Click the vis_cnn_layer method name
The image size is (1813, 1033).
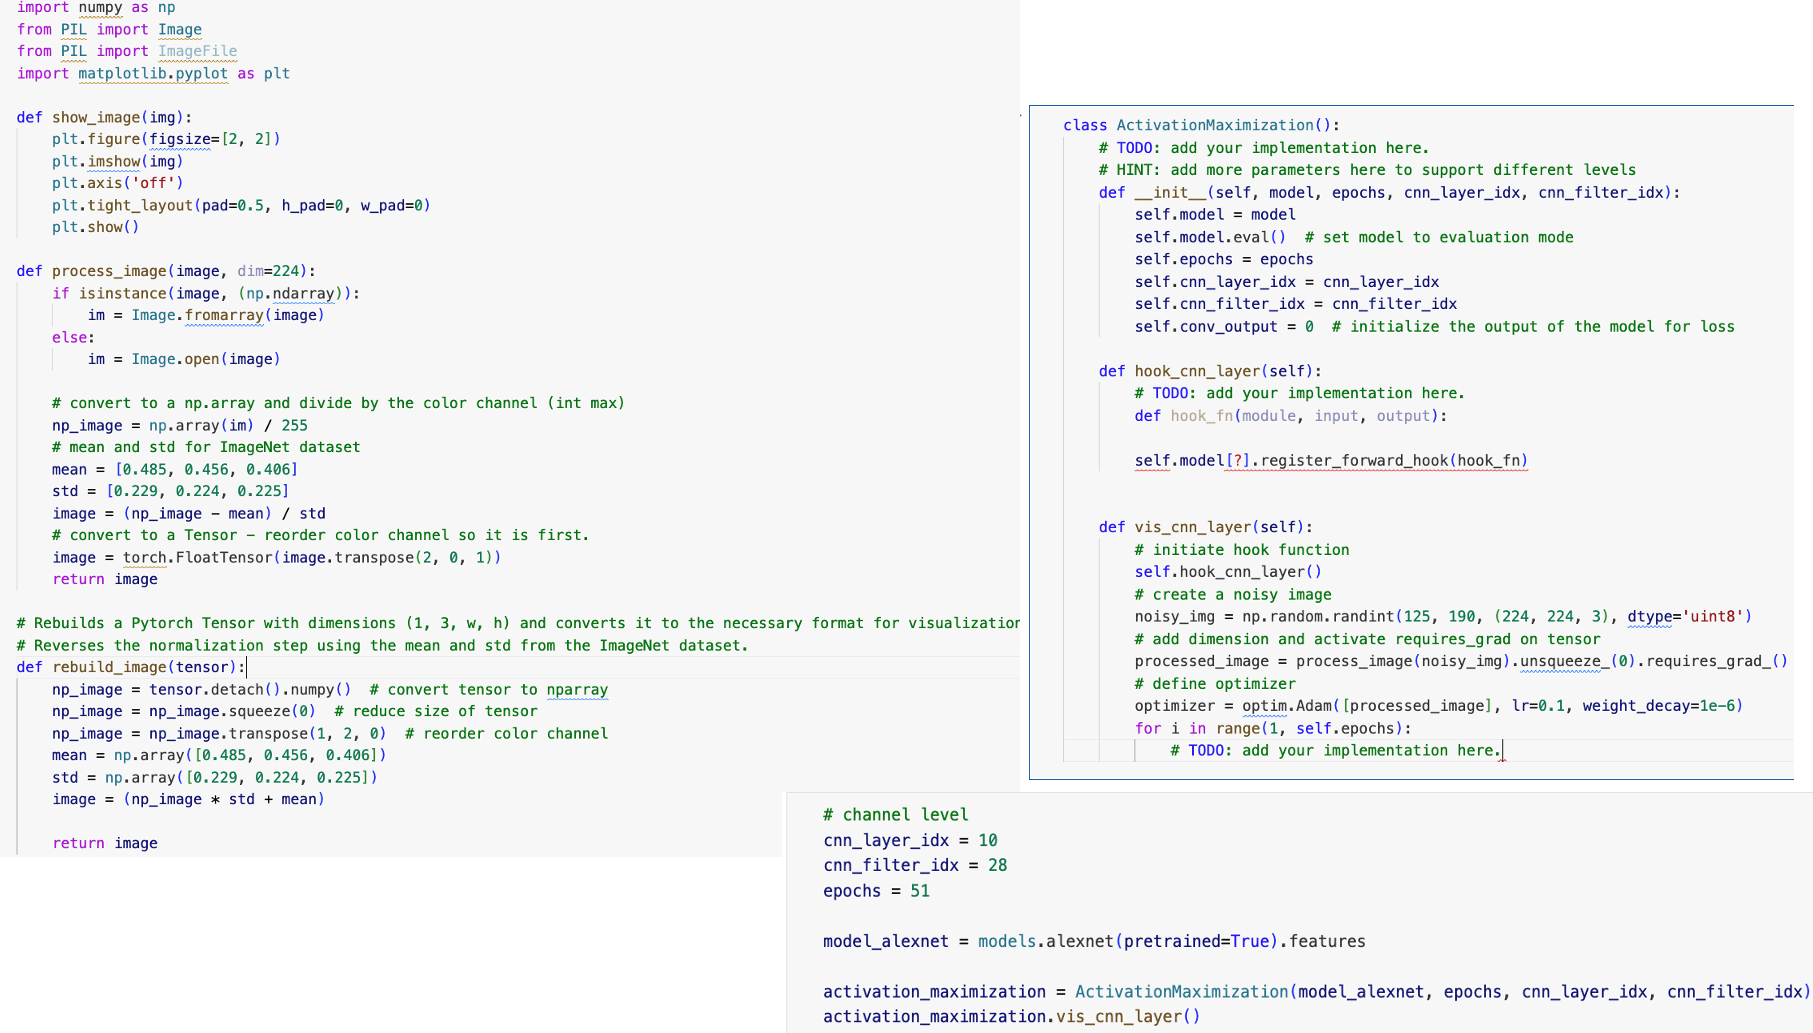[x=1194, y=527]
